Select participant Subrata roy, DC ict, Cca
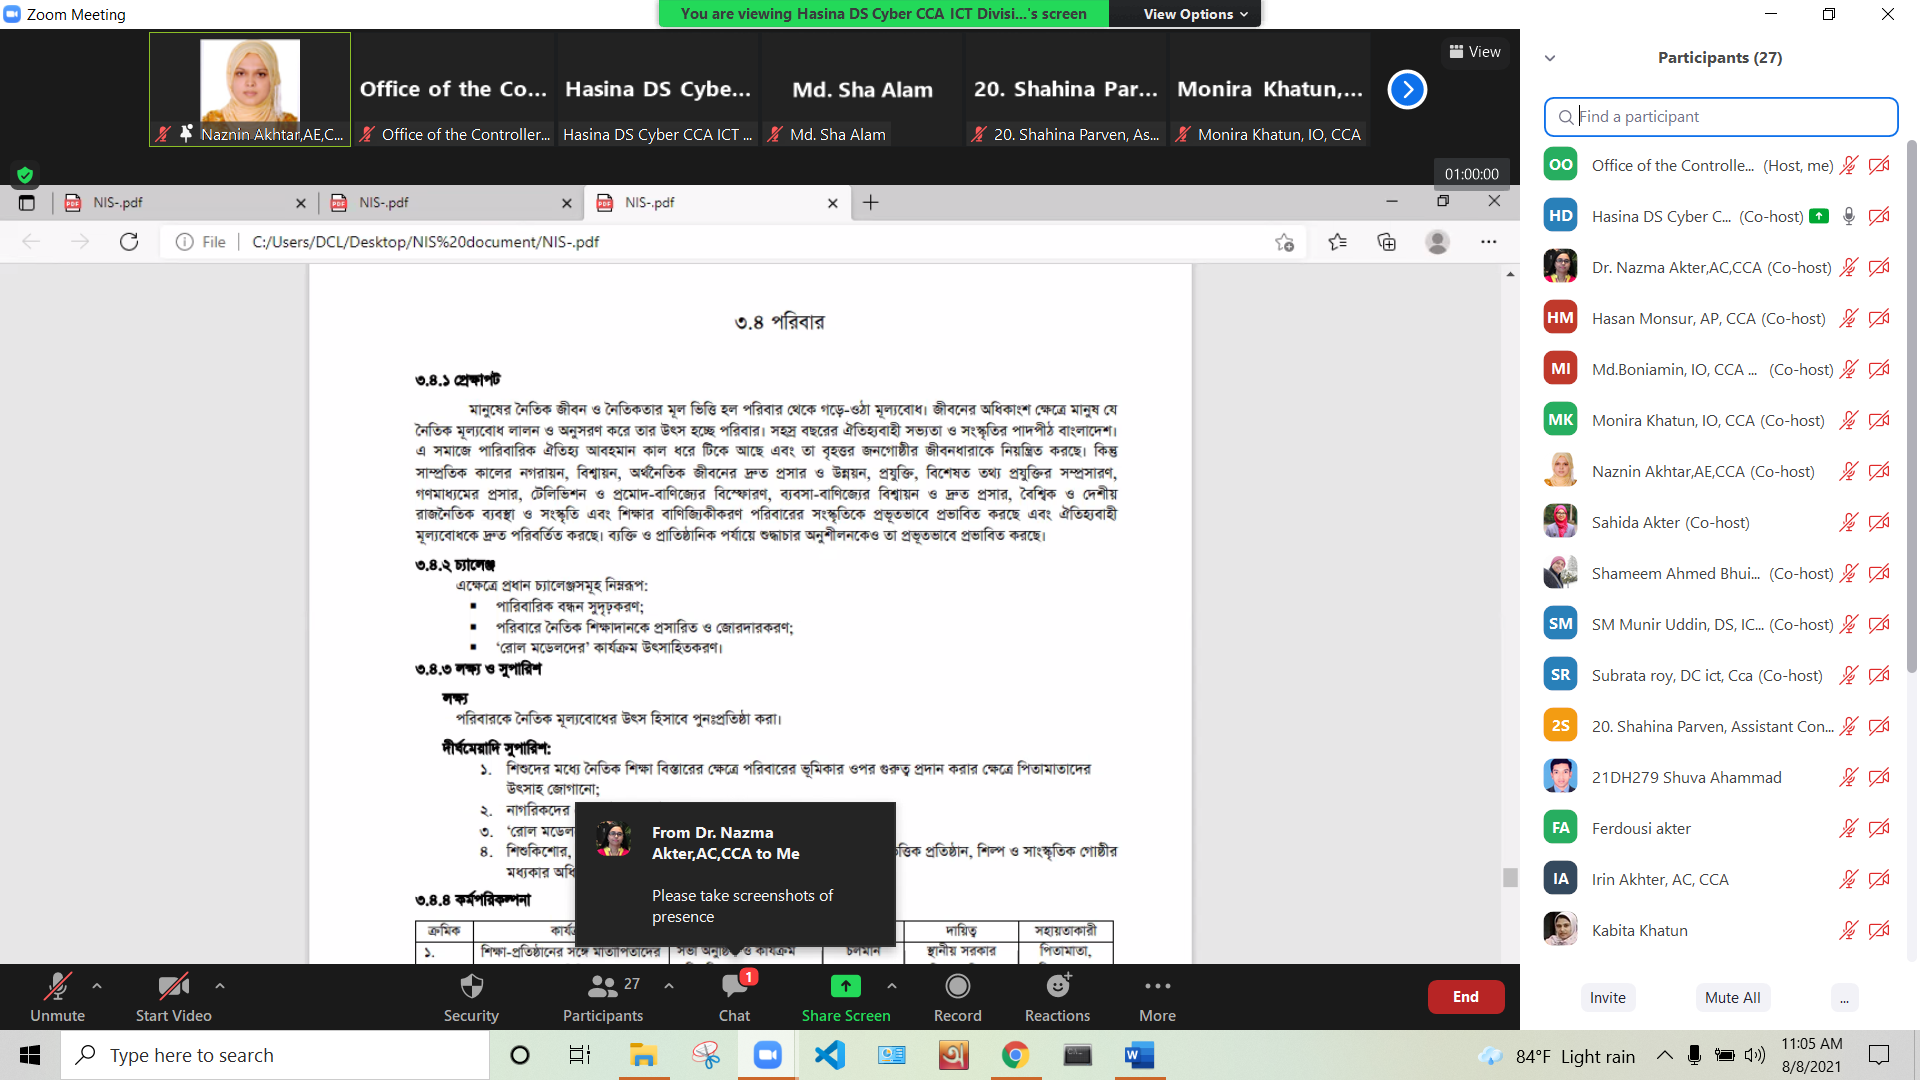Viewport: 1920px width, 1080px height. click(x=1720, y=675)
